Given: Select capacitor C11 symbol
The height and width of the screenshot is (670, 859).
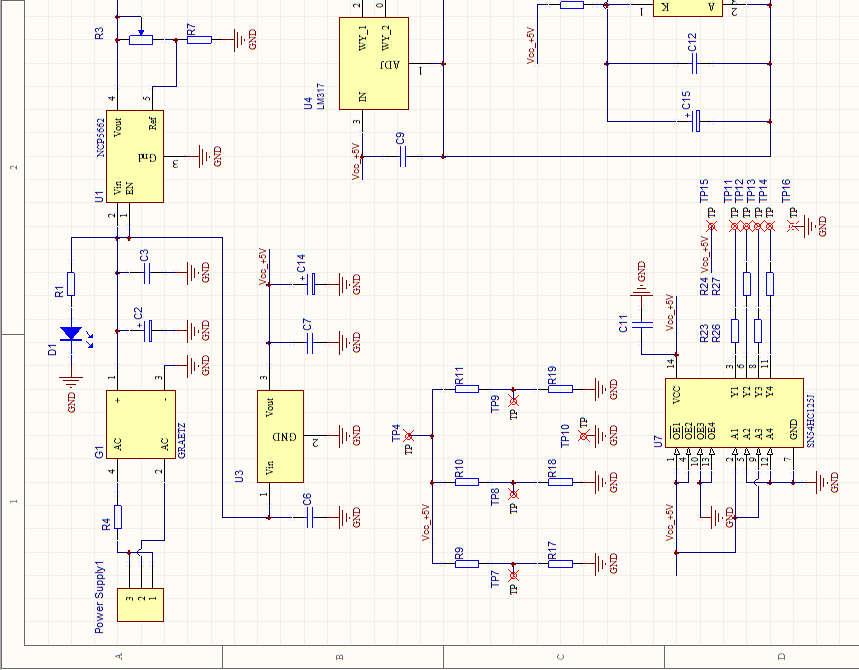Looking at the screenshot, I should pyautogui.click(x=642, y=325).
